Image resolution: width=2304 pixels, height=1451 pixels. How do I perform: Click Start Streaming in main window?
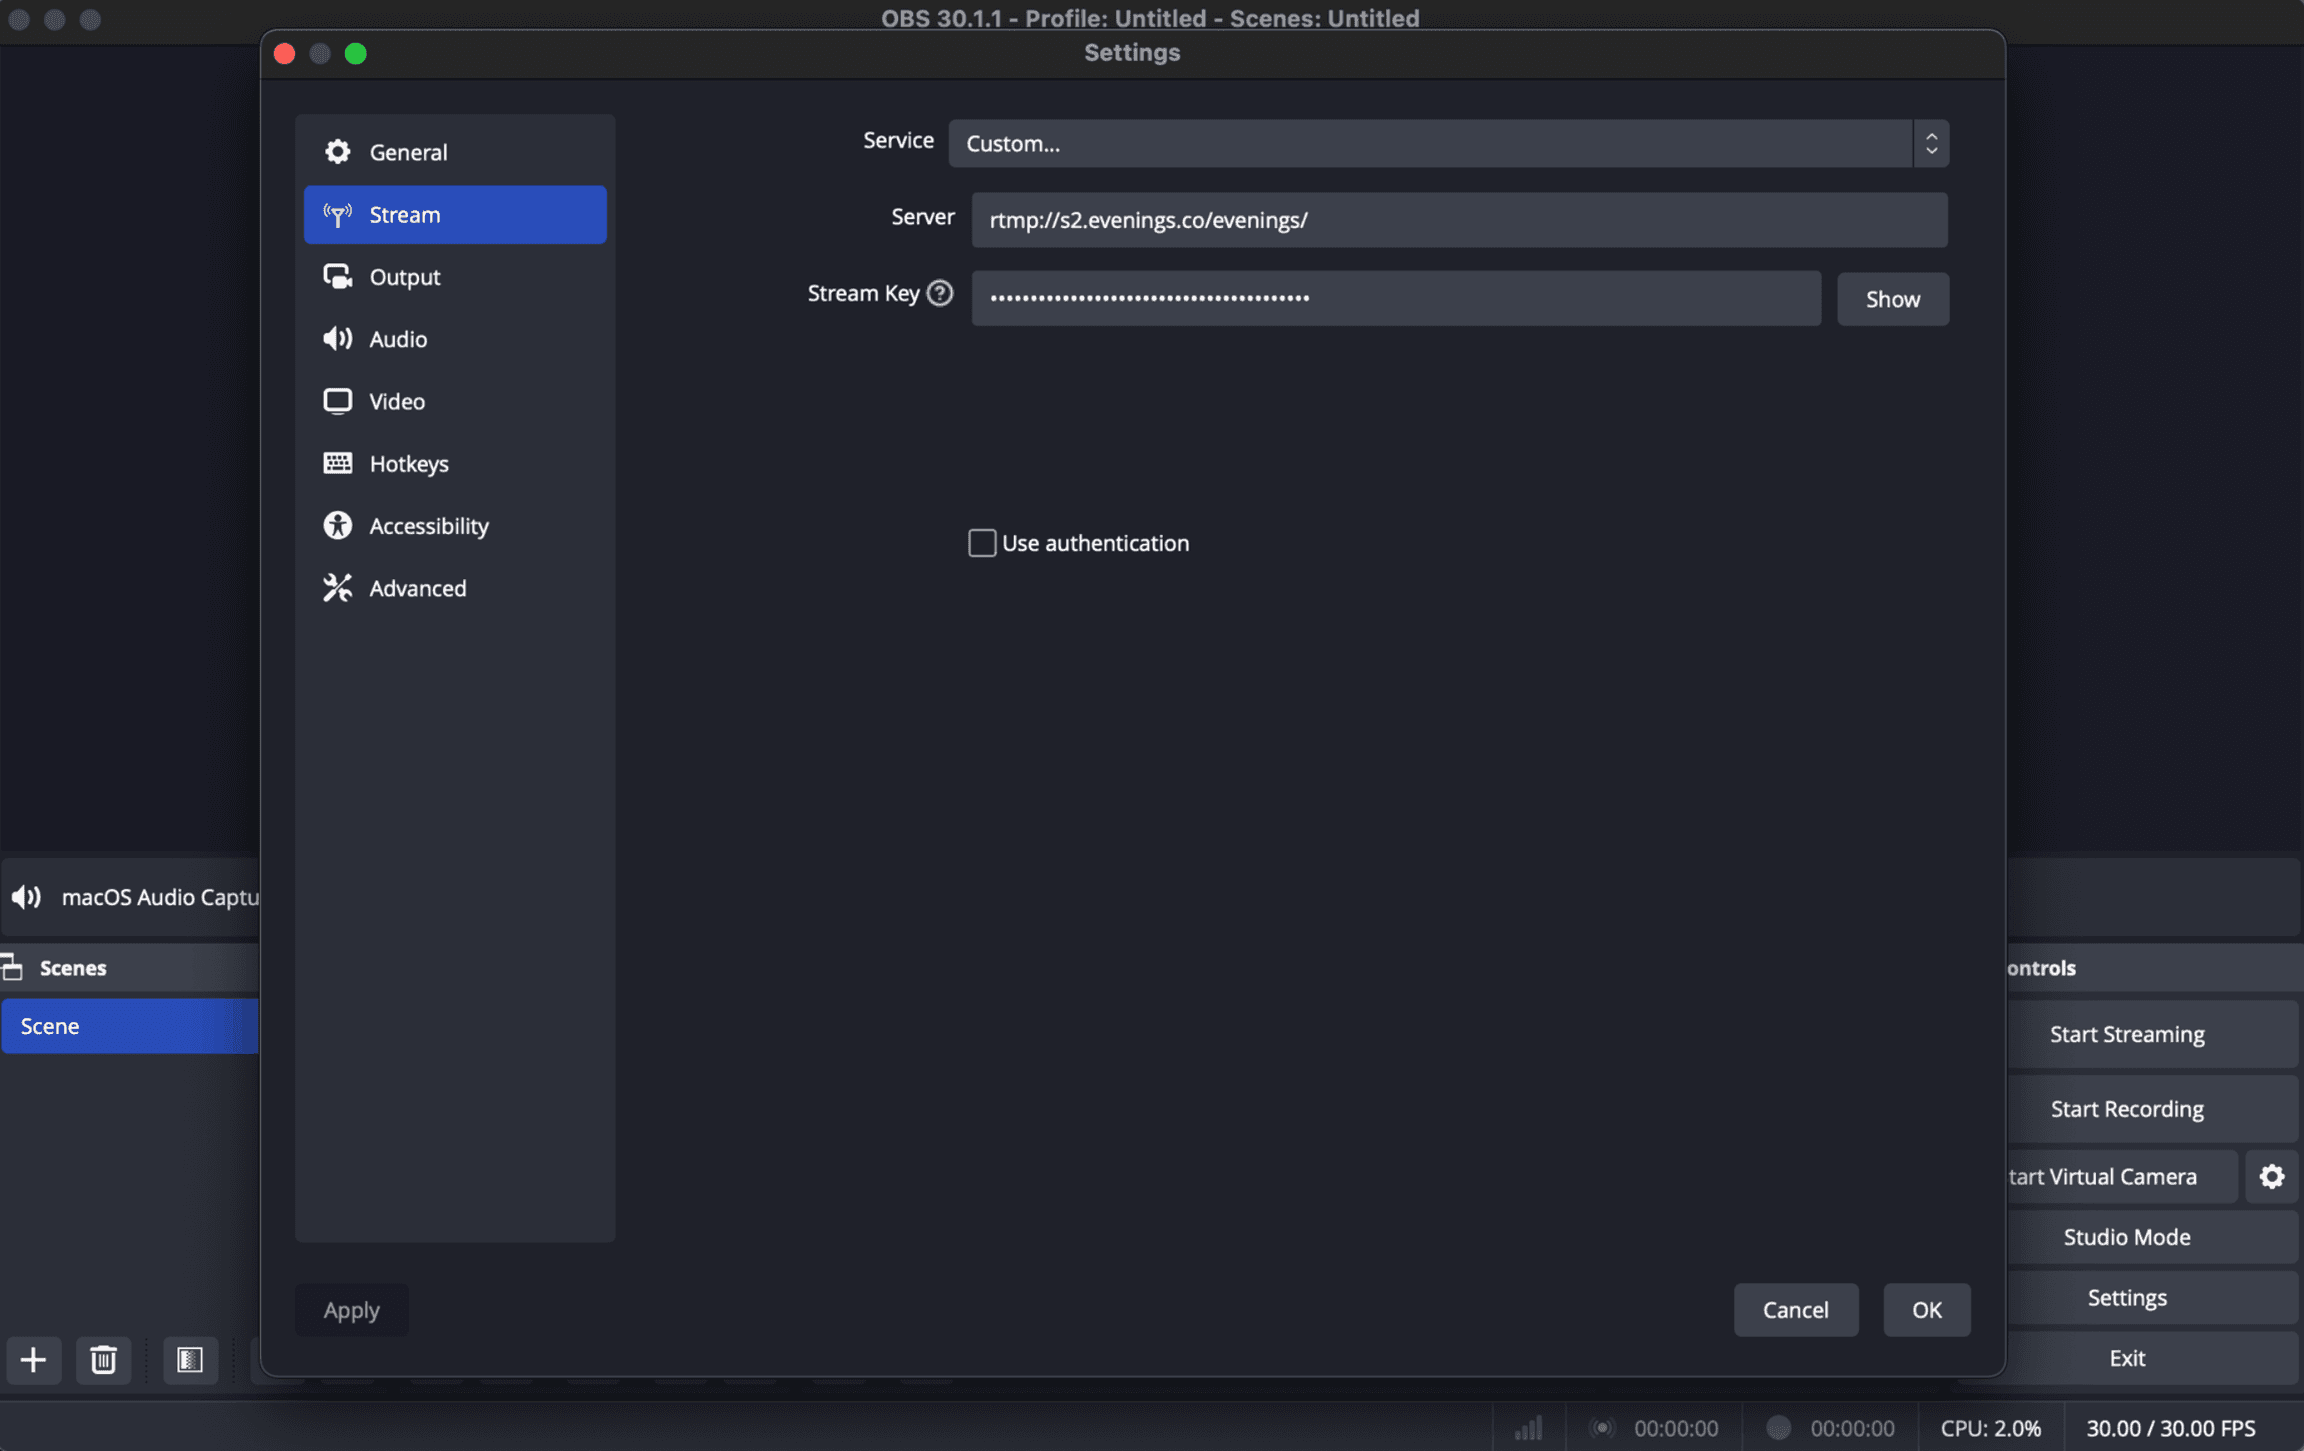(2152, 1034)
